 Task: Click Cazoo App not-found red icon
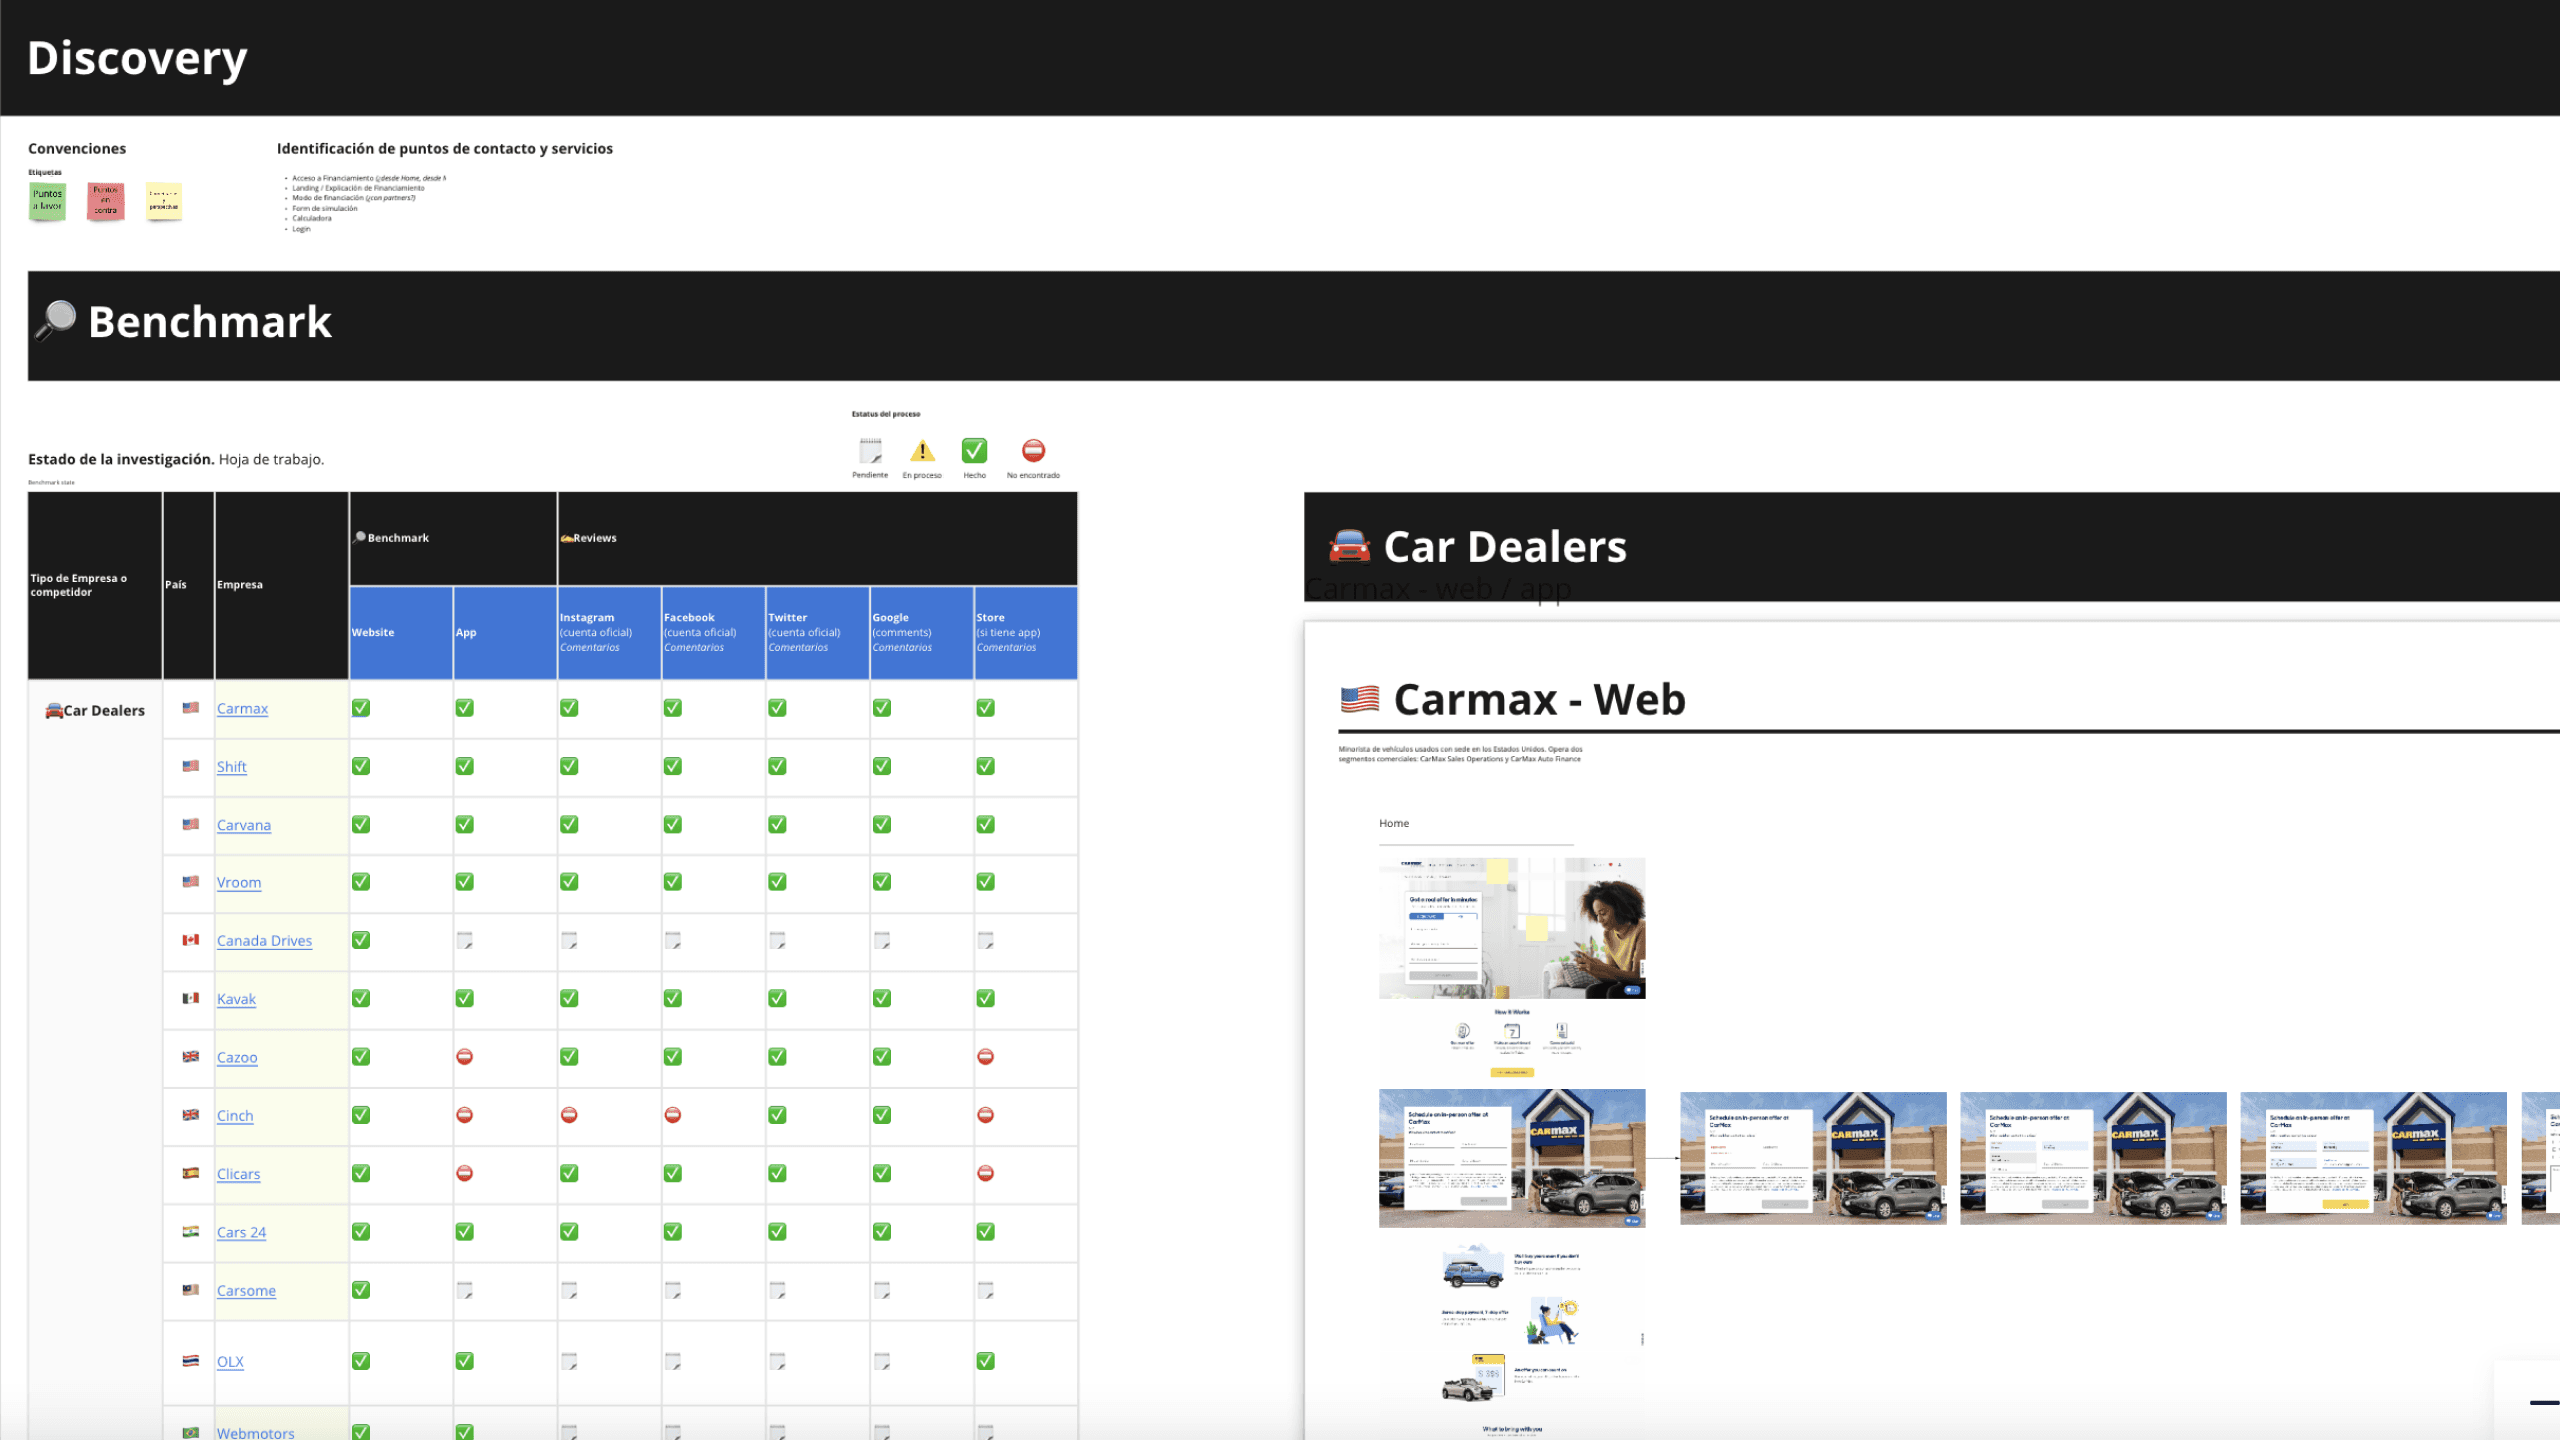[x=465, y=1057]
